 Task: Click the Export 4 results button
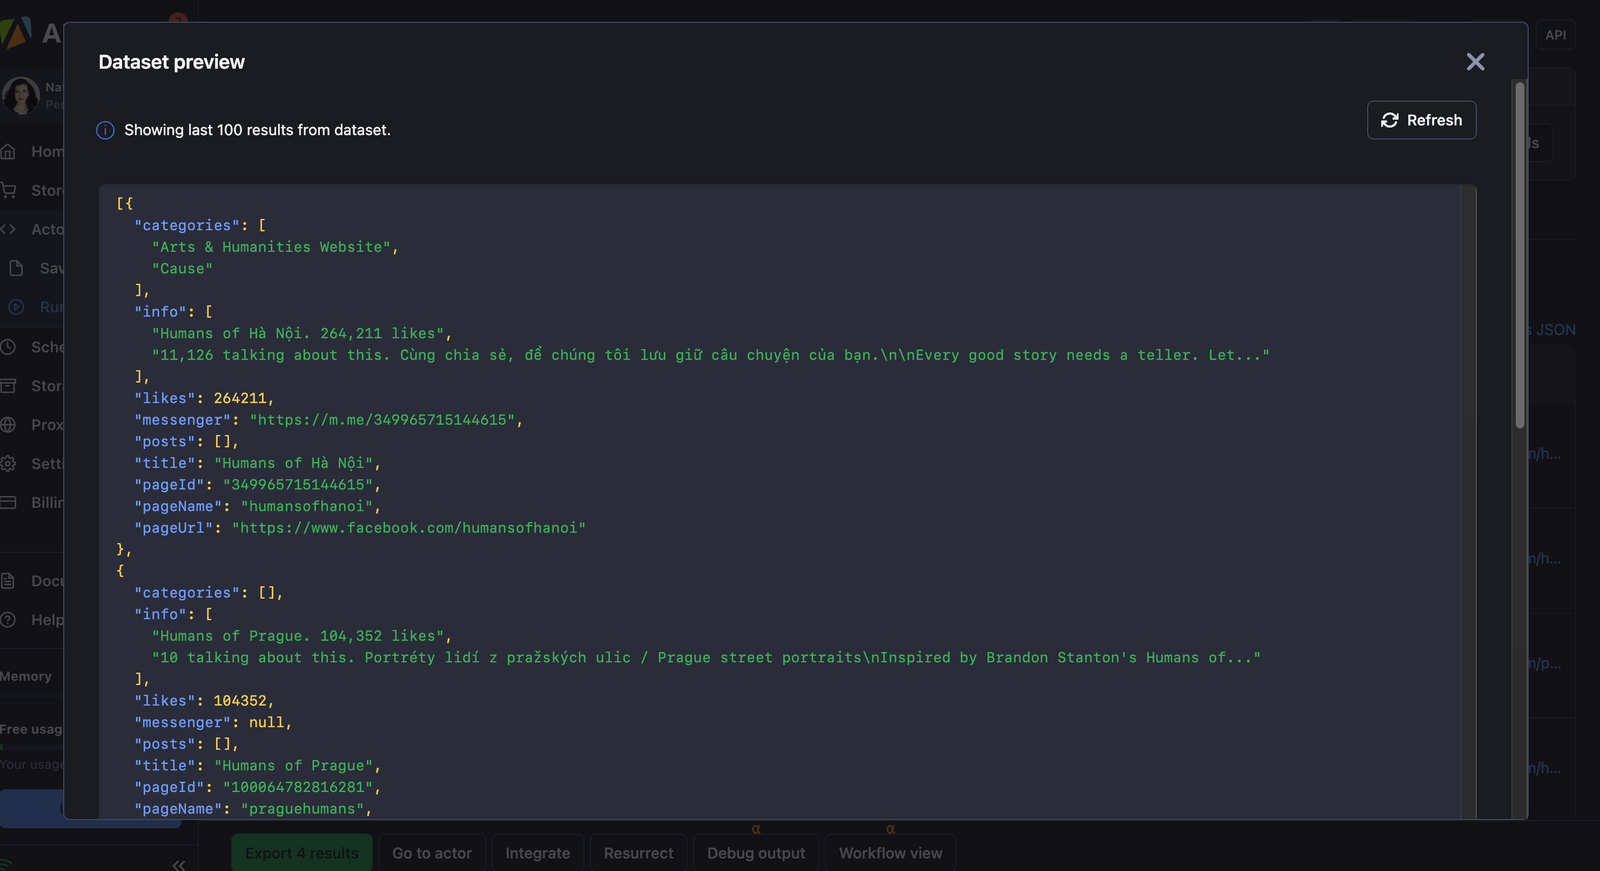click(301, 853)
